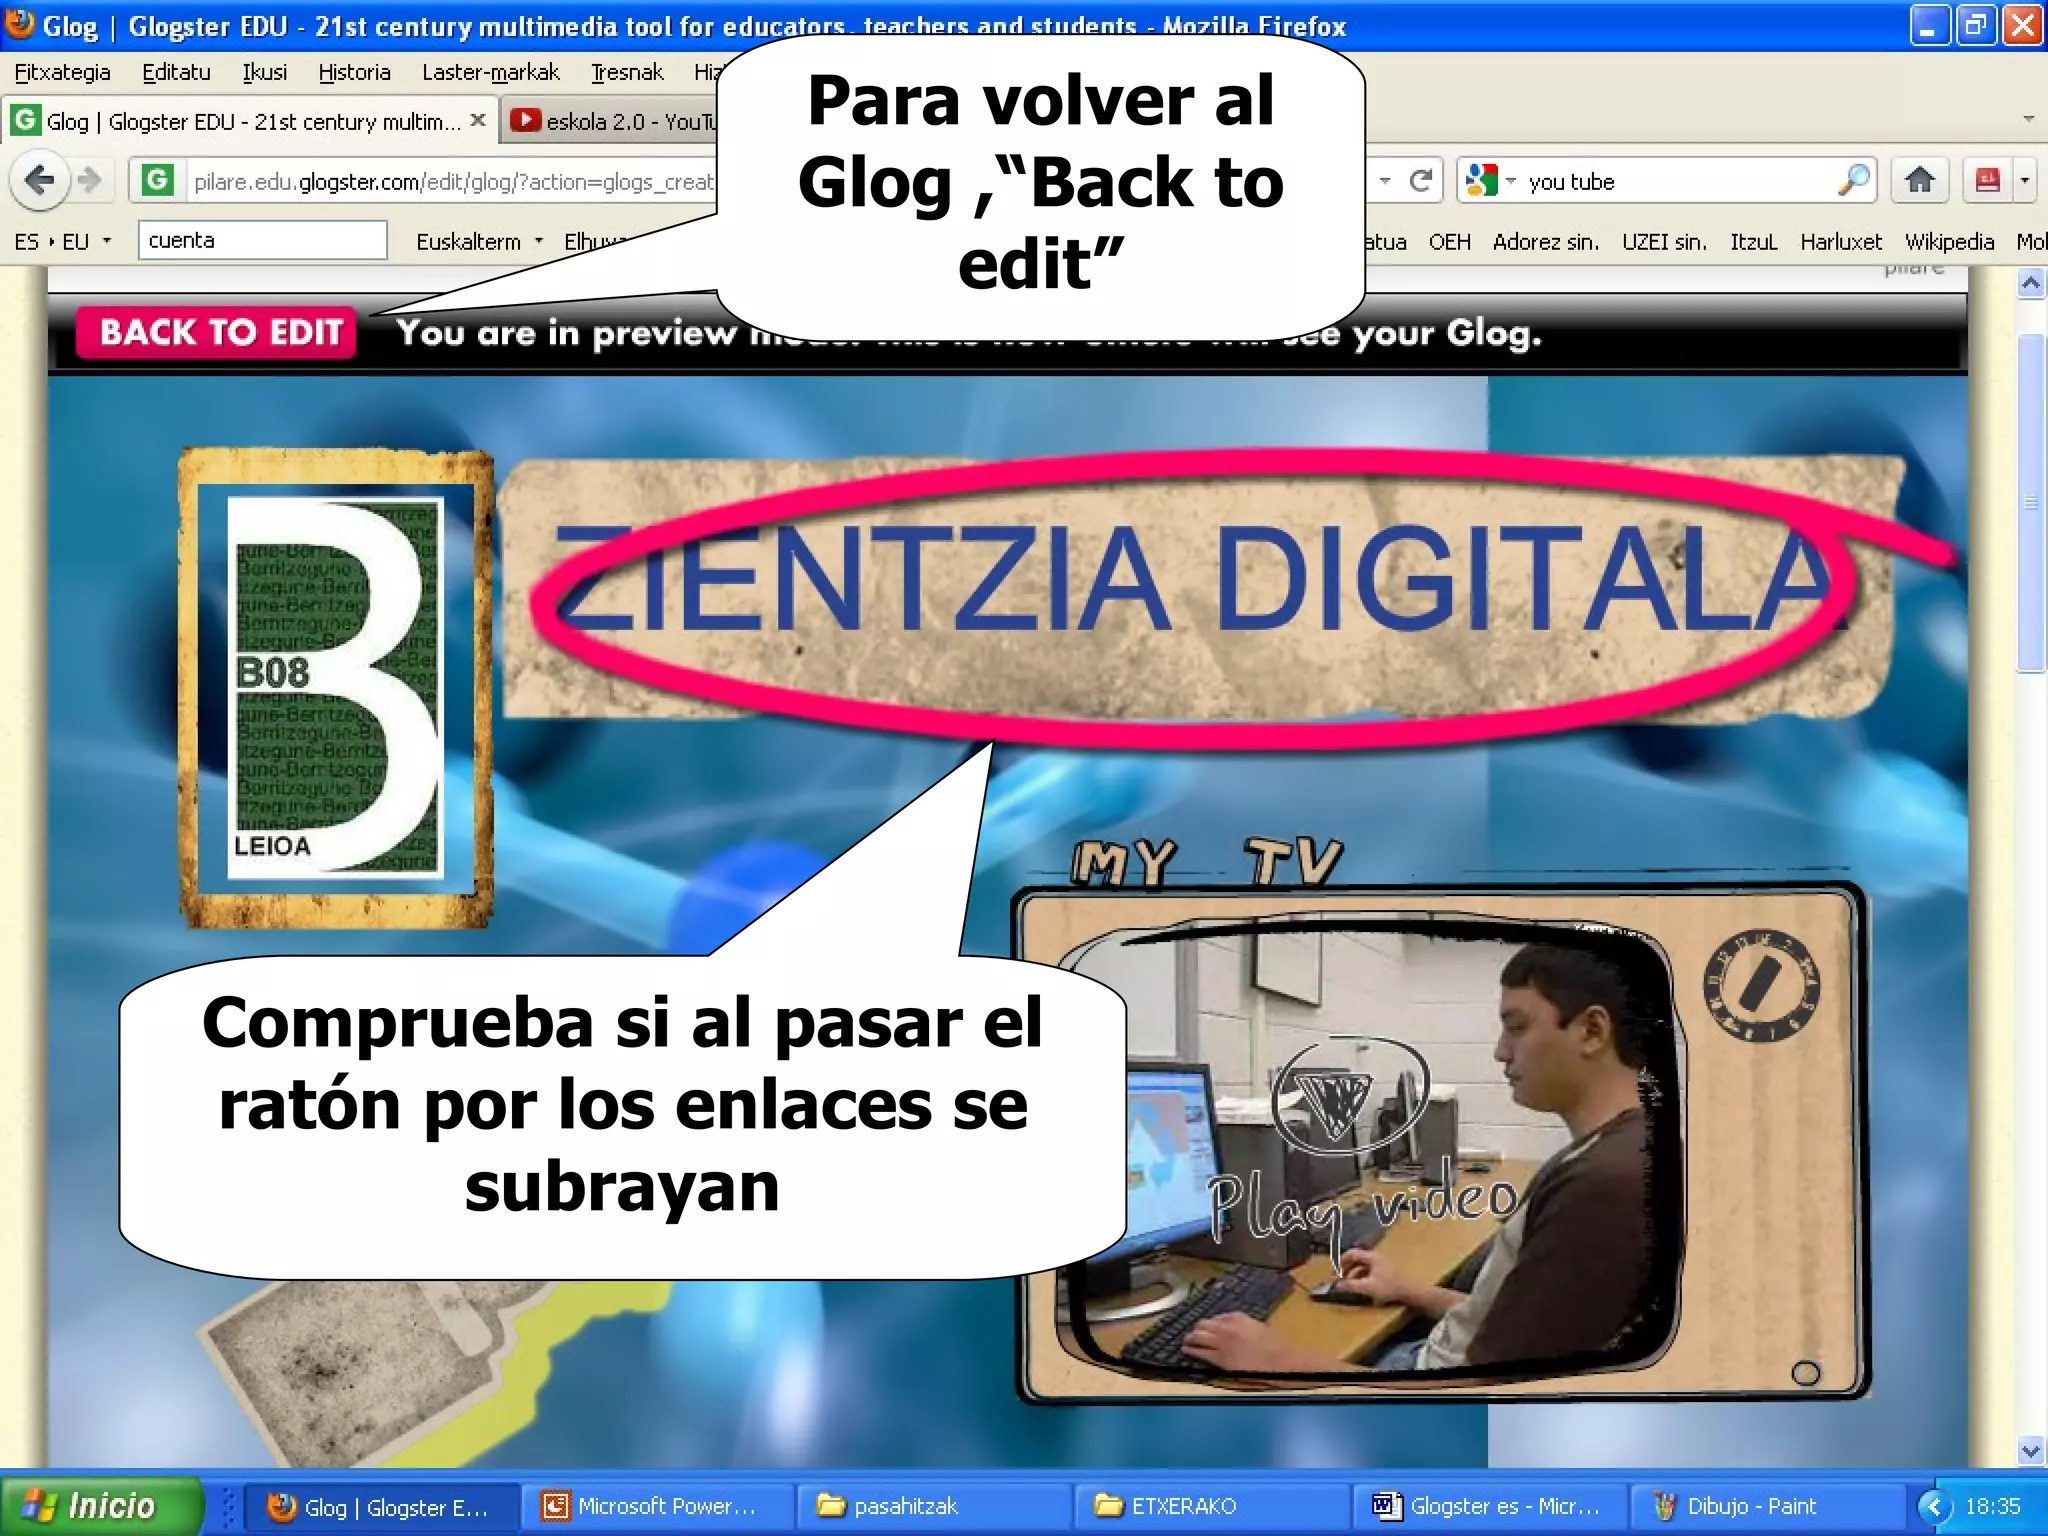Click the Wikipedia toolbar link
The height and width of the screenshot is (1536, 2048).
(x=1949, y=241)
